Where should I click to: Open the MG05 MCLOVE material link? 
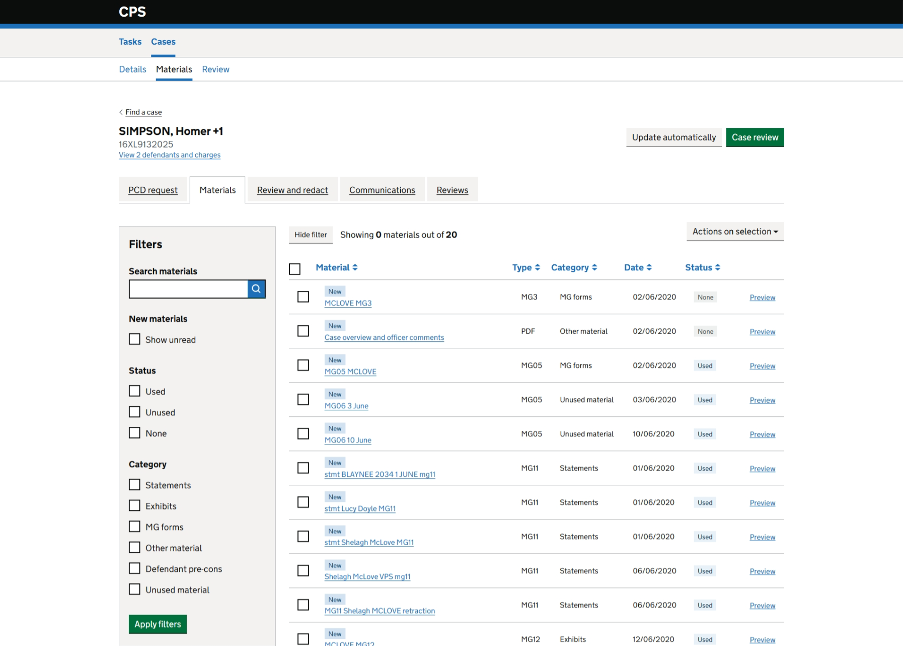(x=350, y=371)
